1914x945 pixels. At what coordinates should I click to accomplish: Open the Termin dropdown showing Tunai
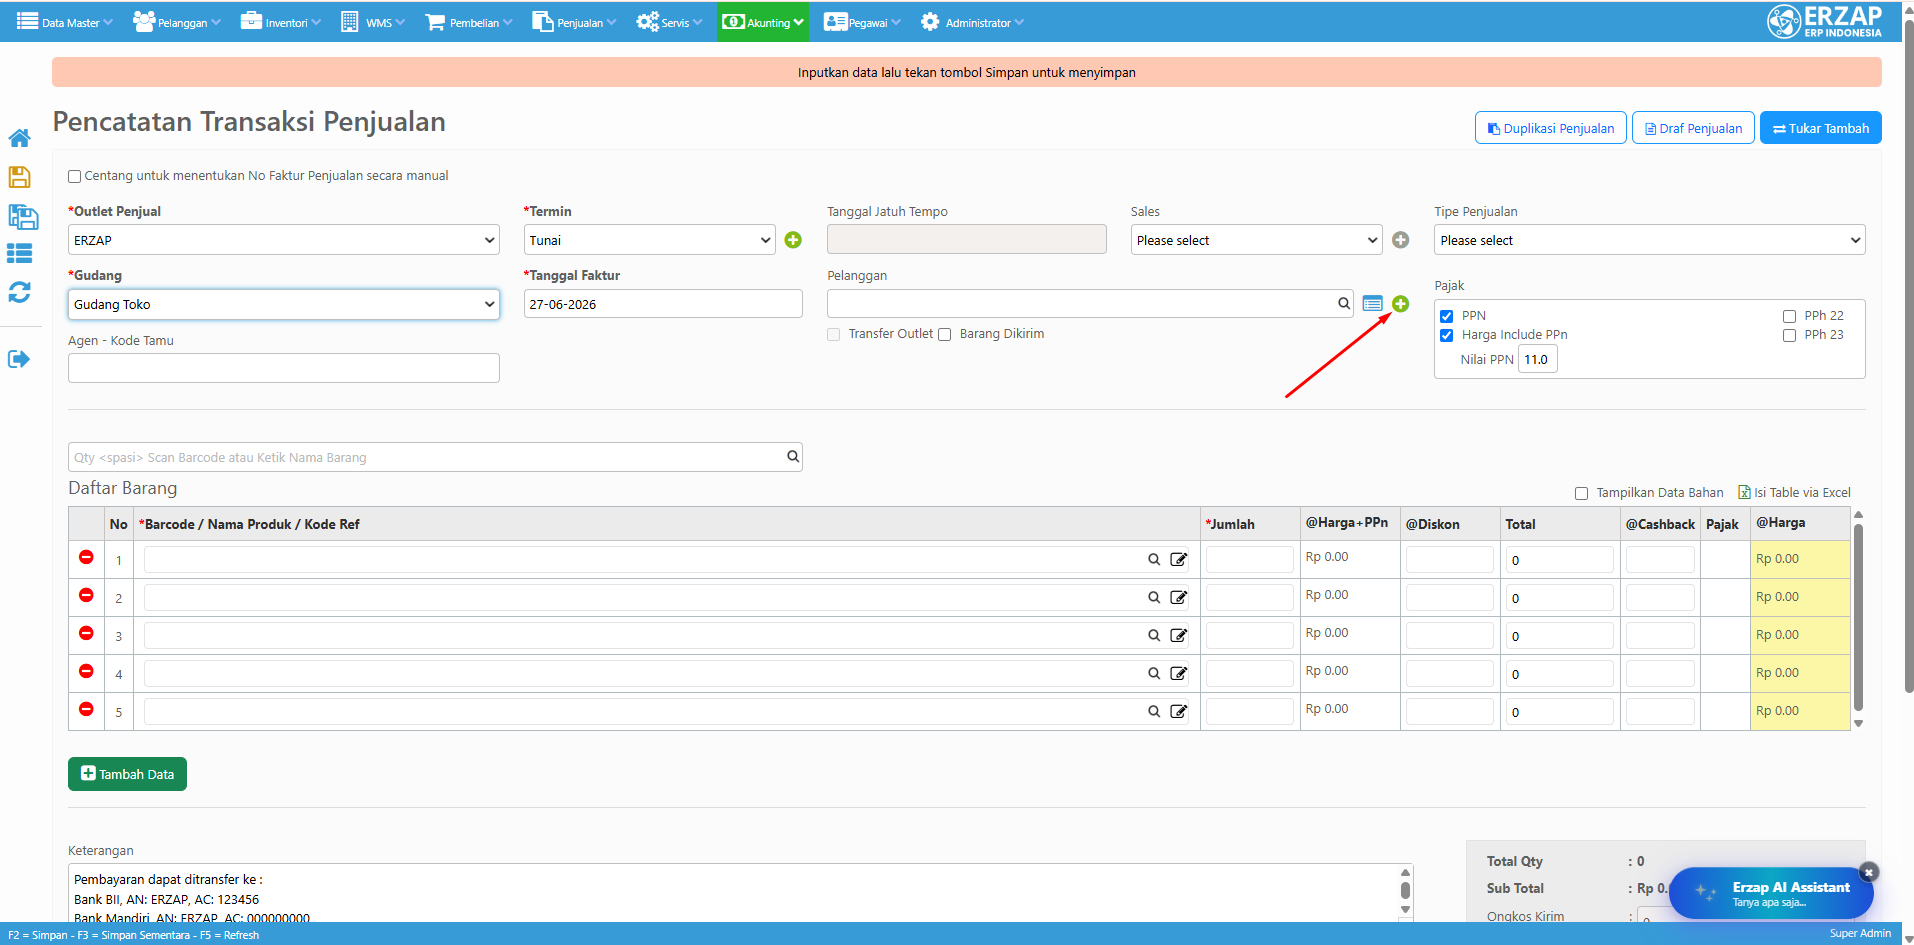(650, 240)
